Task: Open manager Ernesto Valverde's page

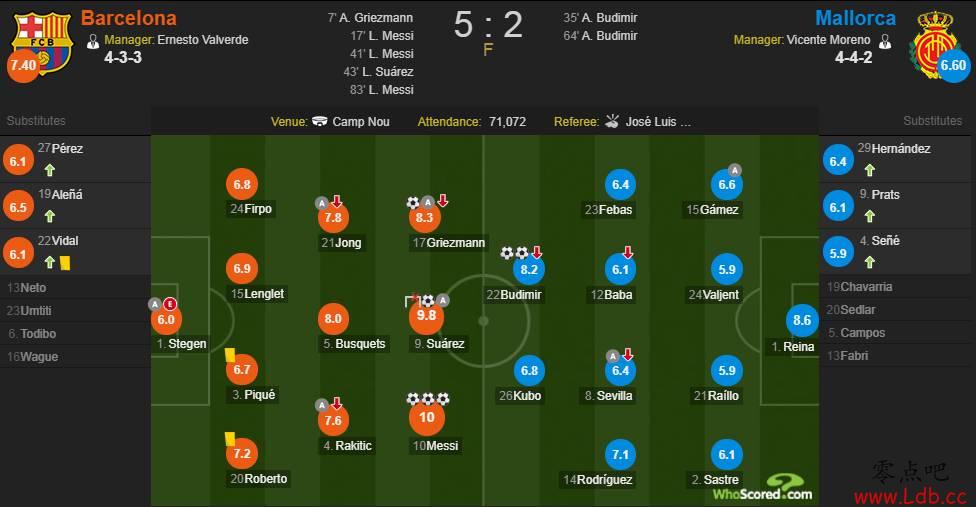Action: pos(203,40)
